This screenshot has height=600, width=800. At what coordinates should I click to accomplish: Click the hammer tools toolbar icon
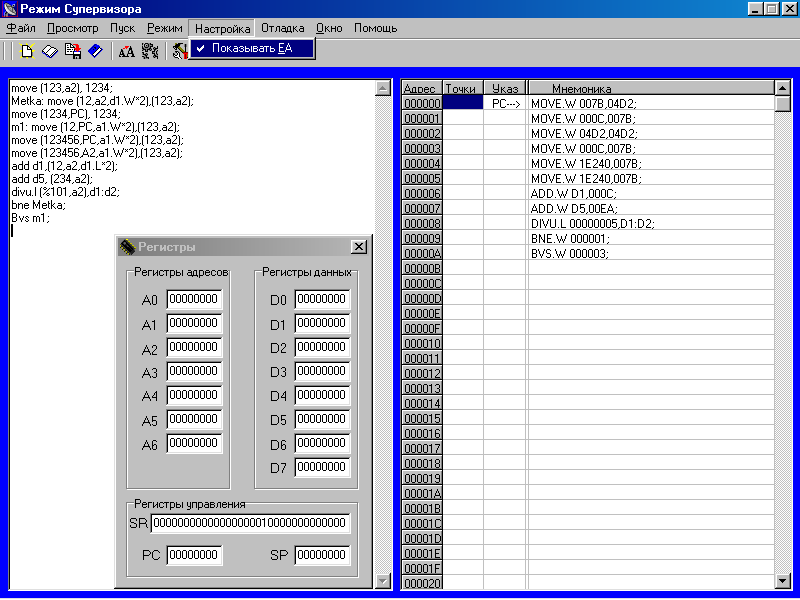pos(179,50)
